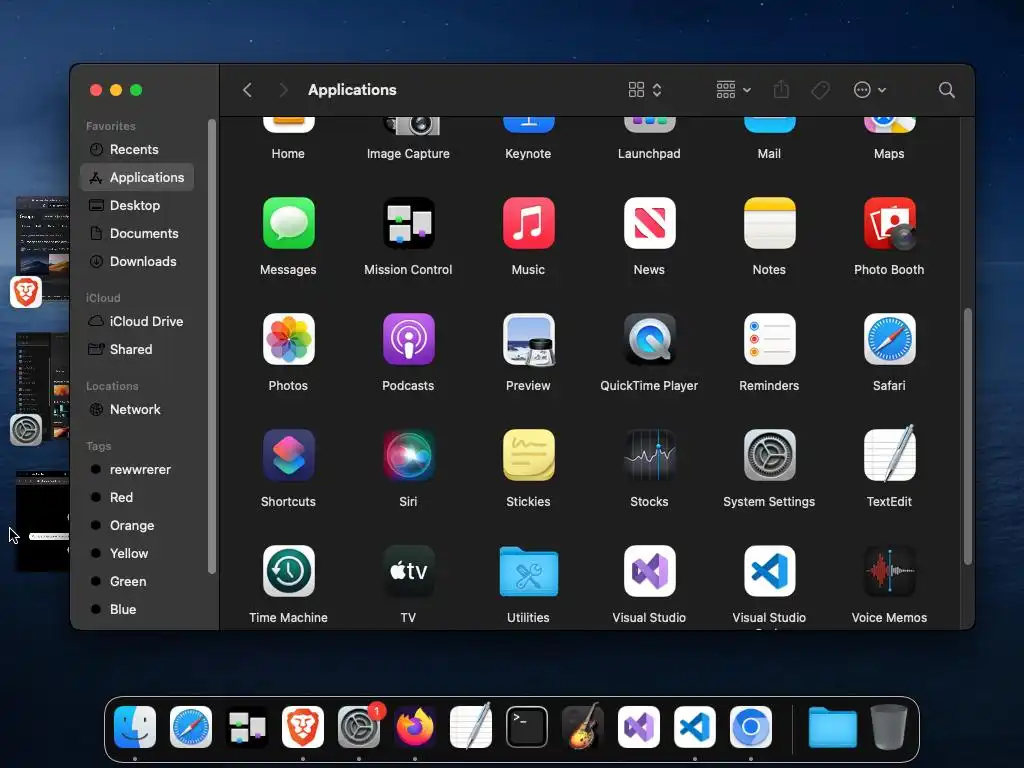Go back with the back chevron
Image resolution: width=1024 pixels, height=768 pixels.
tap(247, 90)
